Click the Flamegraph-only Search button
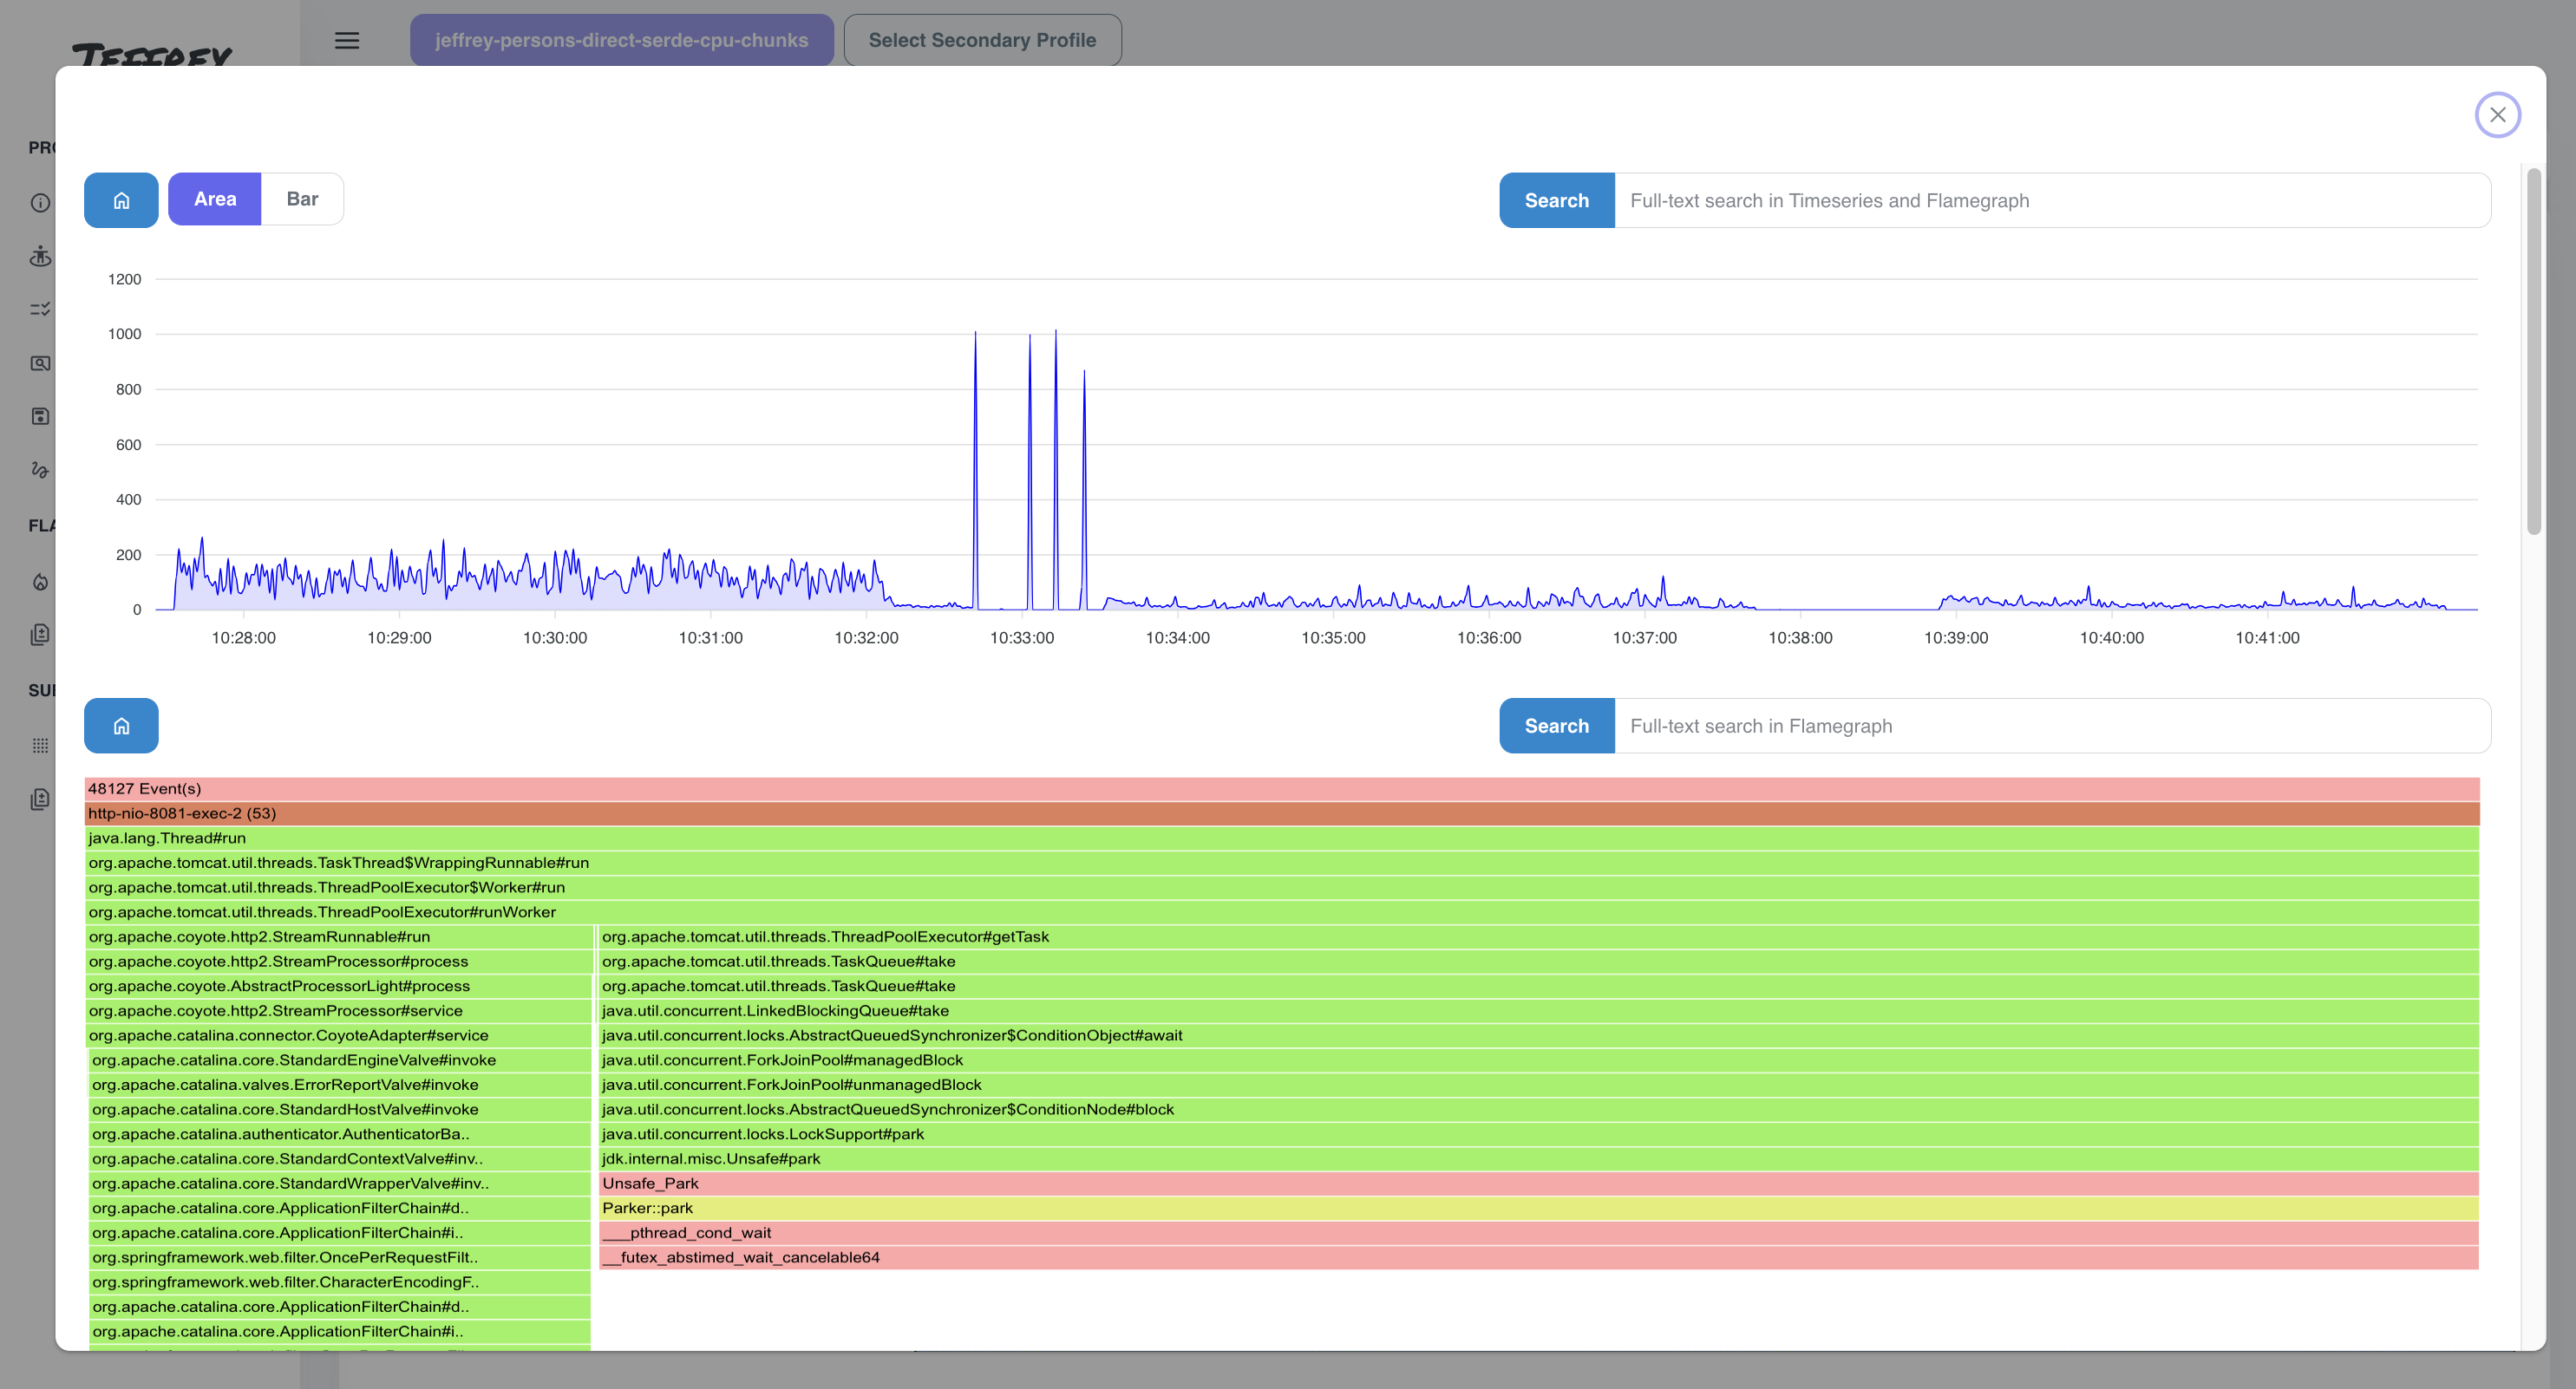2576x1389 pixels. coord(1556,725)
